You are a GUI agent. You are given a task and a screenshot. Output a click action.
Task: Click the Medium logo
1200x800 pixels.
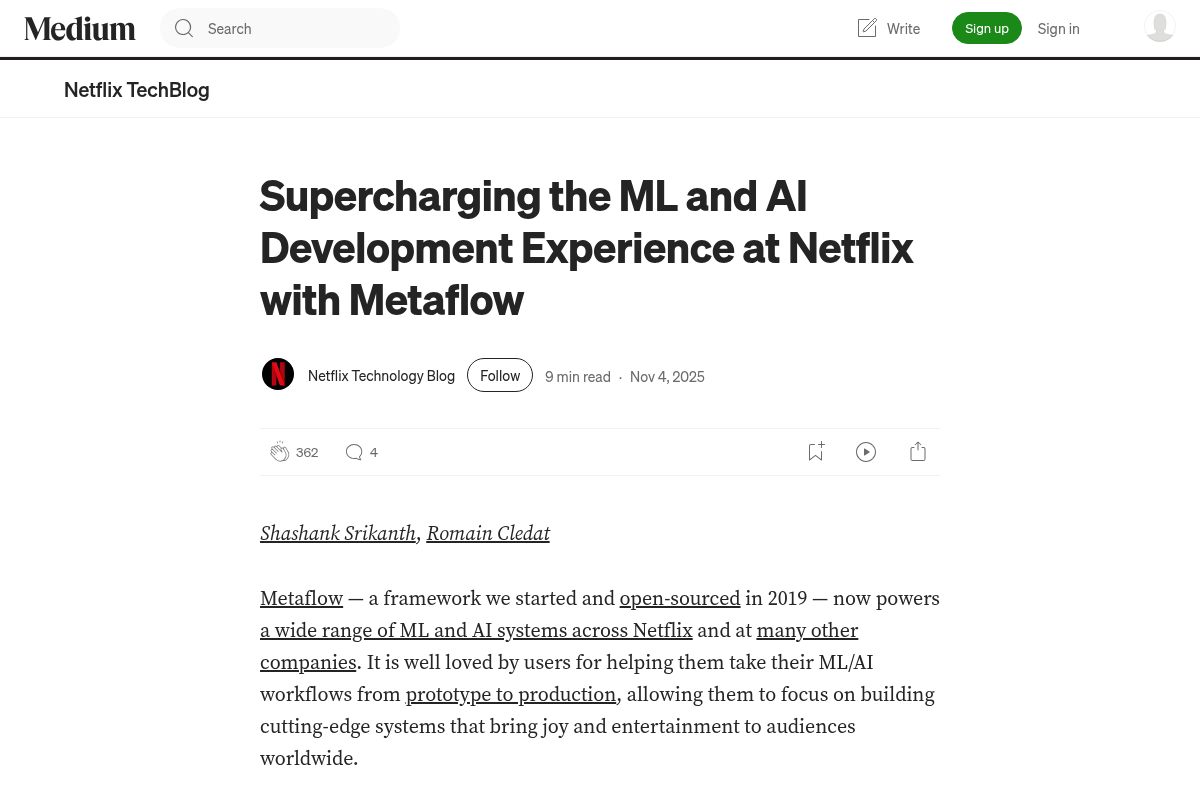[80, 28]
